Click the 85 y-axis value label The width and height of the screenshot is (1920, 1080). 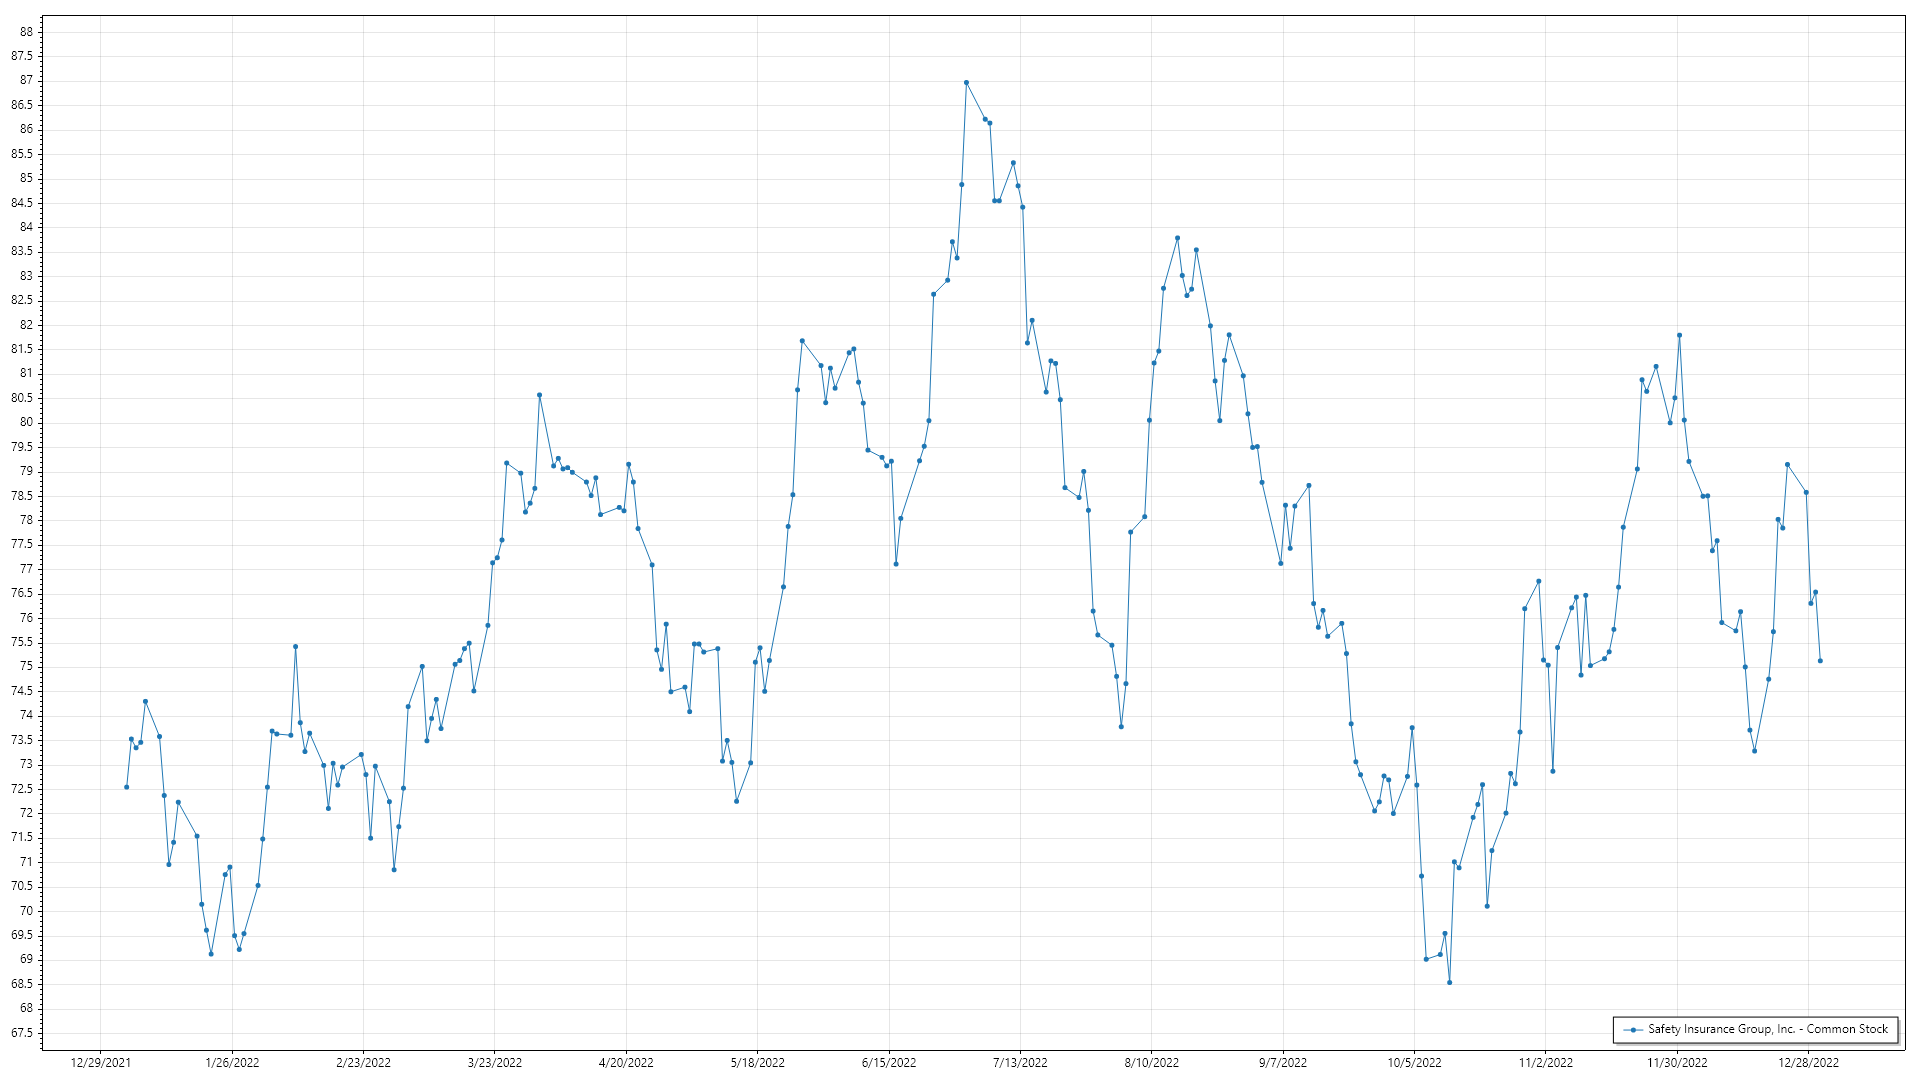point(26,178)
